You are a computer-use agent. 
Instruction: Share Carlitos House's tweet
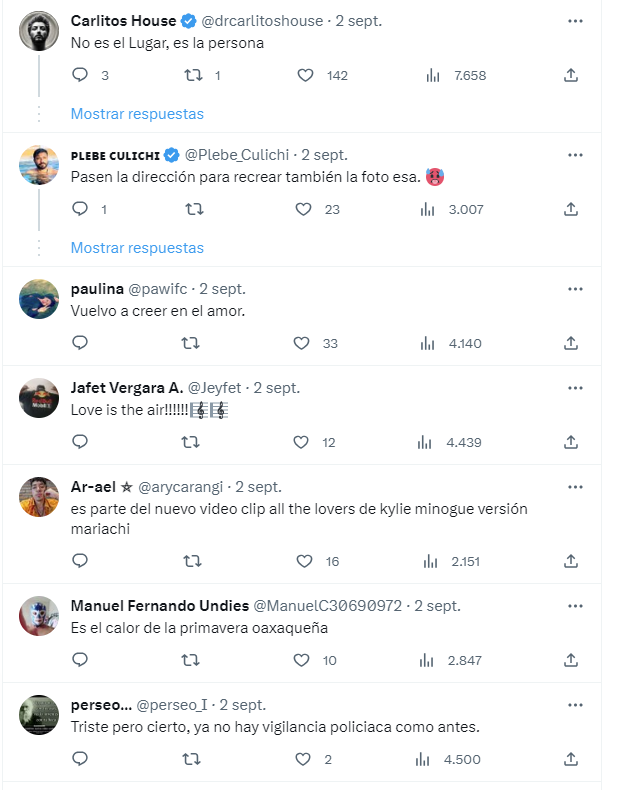[x=571, y=75]
